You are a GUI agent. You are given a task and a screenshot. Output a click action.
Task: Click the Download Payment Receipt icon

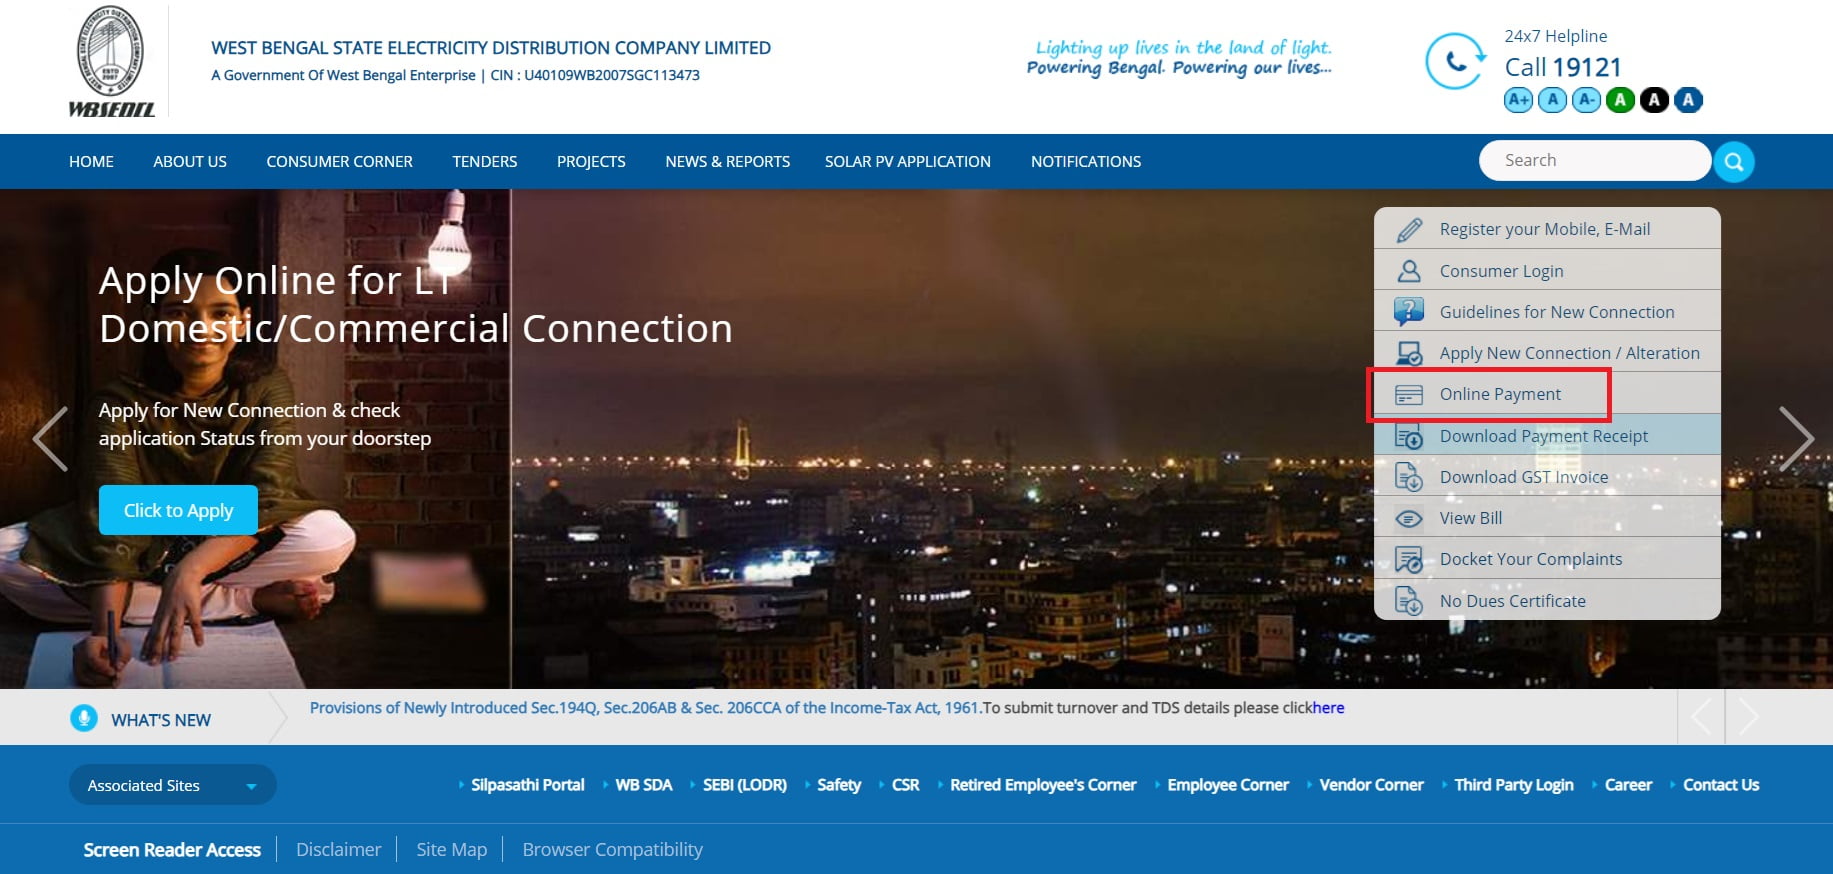pos(1409,437)
